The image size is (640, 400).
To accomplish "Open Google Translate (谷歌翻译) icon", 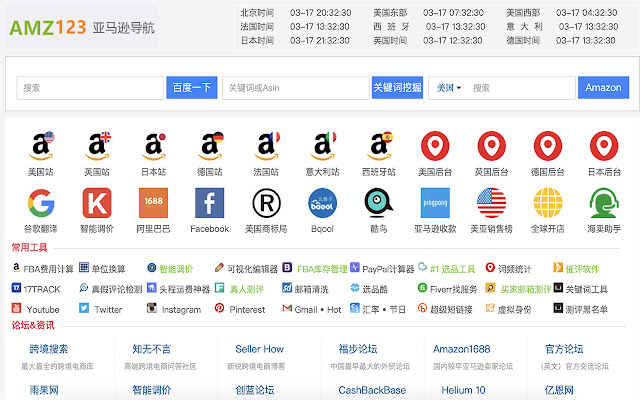I will point(41,203).
